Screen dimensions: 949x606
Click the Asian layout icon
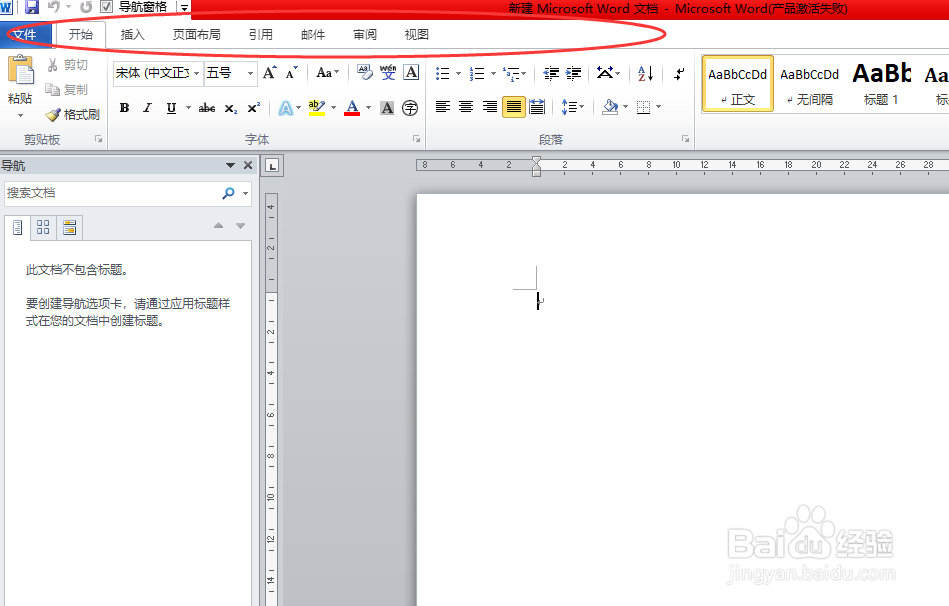[x=605, y=73]
